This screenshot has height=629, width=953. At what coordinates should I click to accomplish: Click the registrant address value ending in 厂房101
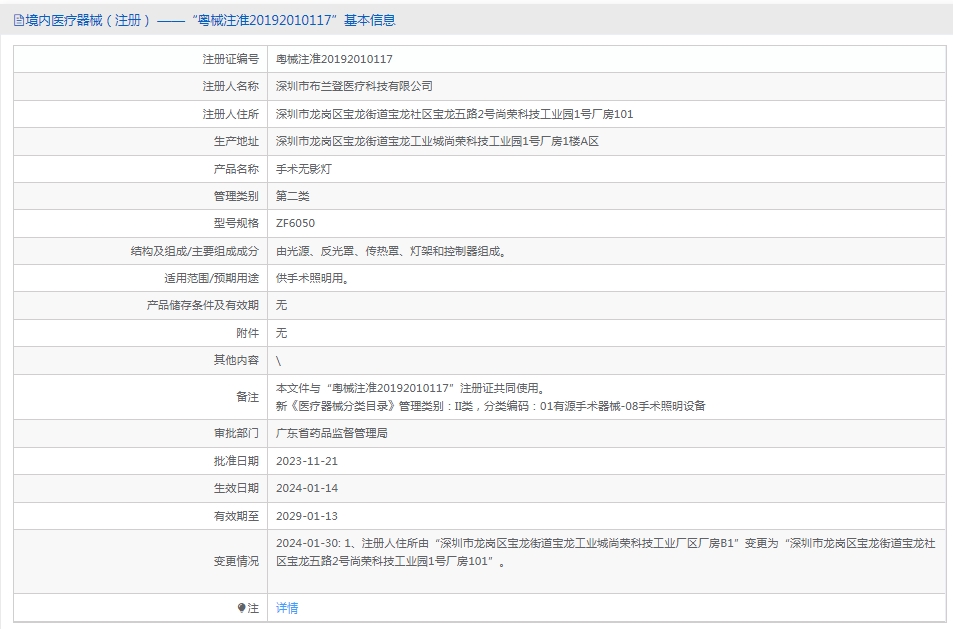pyautogui.click(x=455, y=114)
